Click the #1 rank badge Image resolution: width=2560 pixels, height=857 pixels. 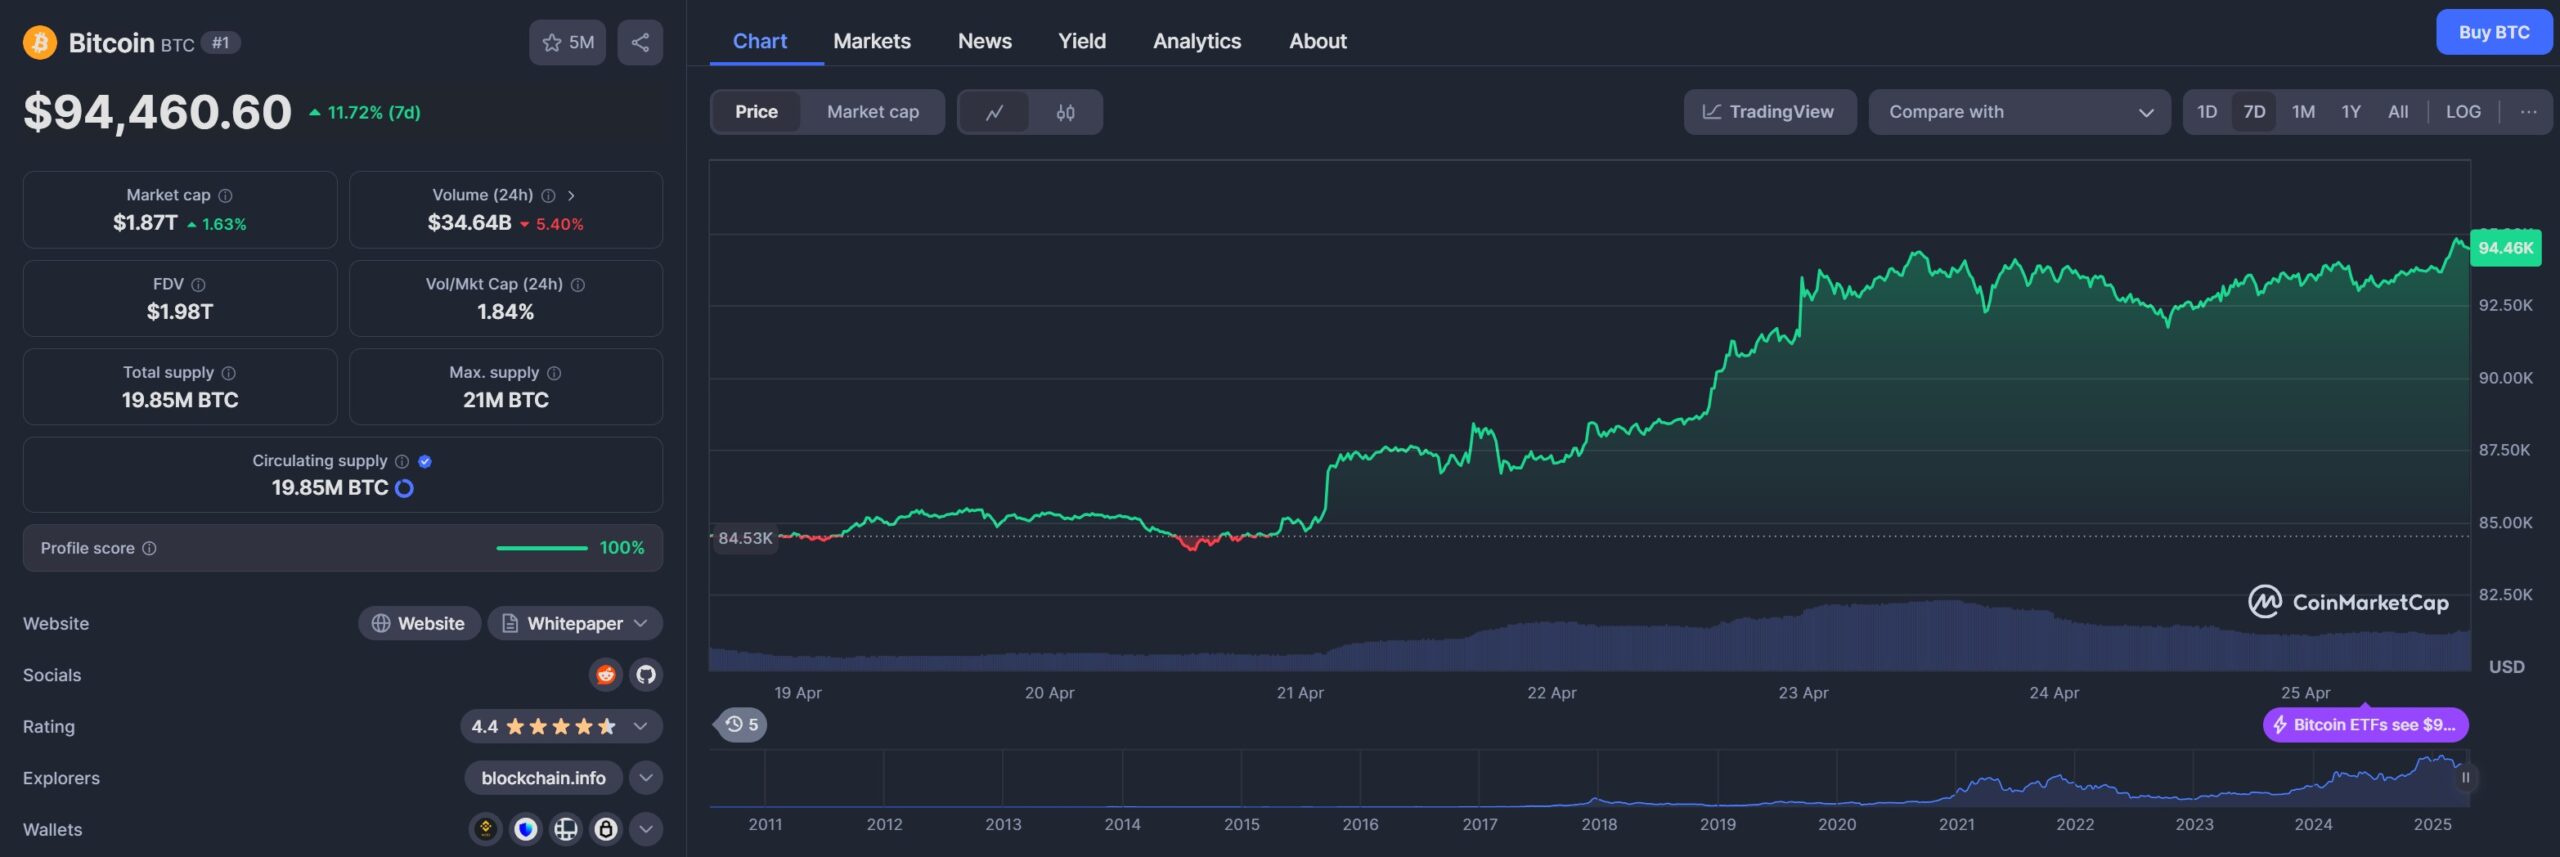pos(221,42)
